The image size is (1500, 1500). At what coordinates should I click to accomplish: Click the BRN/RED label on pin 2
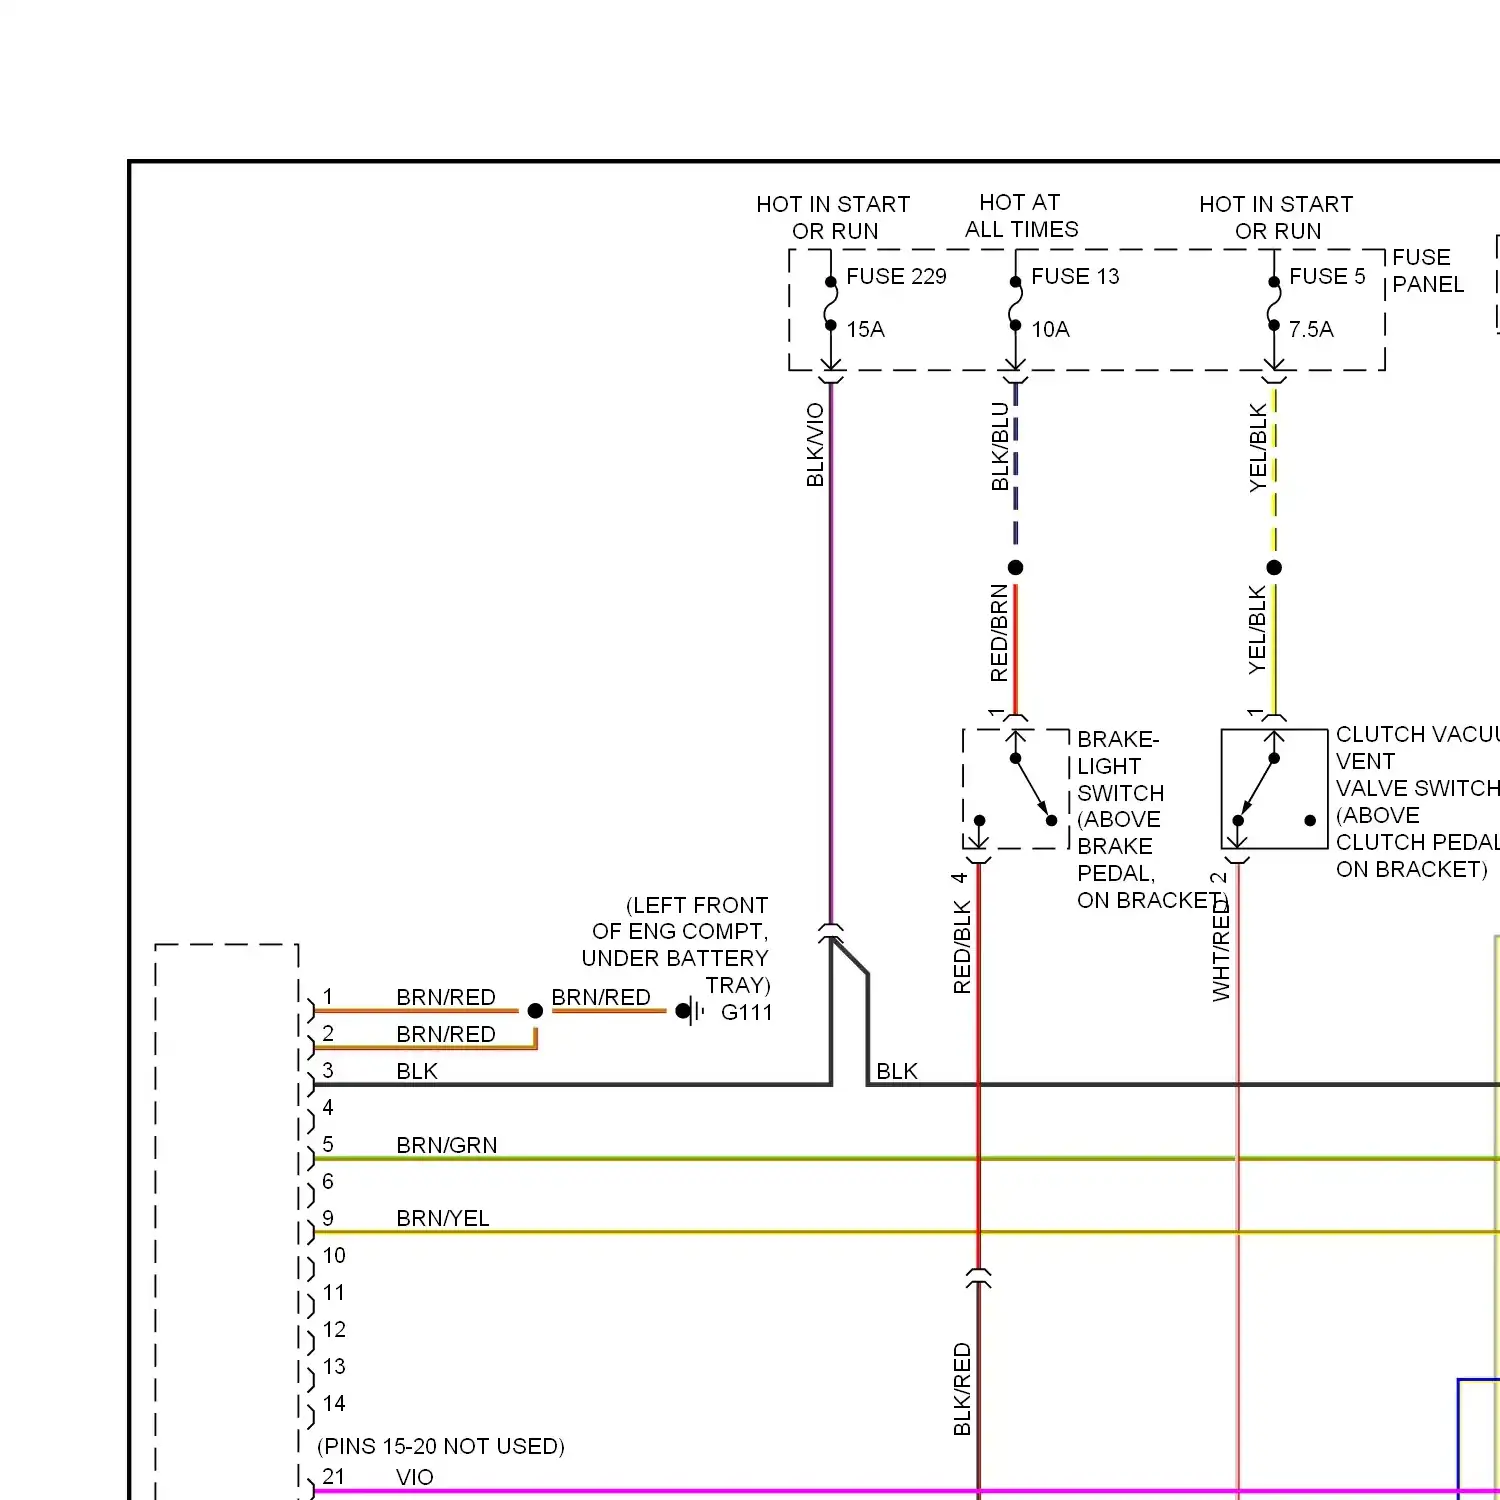coord(446,1034)
